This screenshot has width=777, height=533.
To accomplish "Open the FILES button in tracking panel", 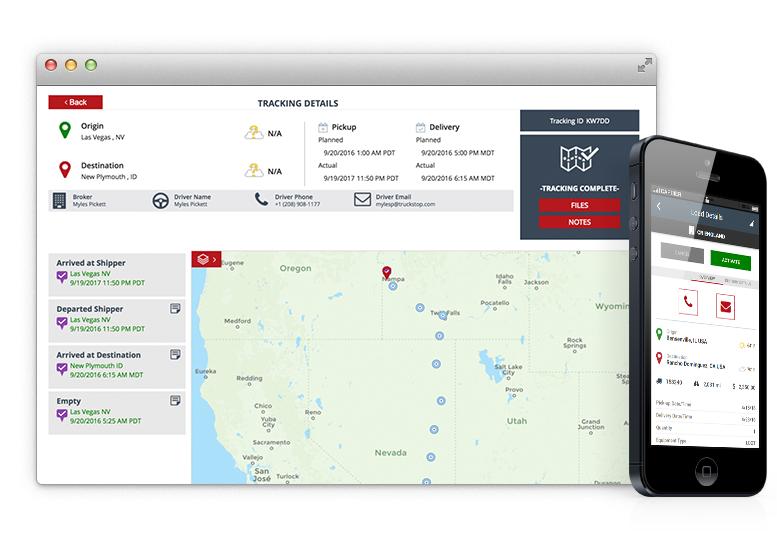I will point(579,205).
